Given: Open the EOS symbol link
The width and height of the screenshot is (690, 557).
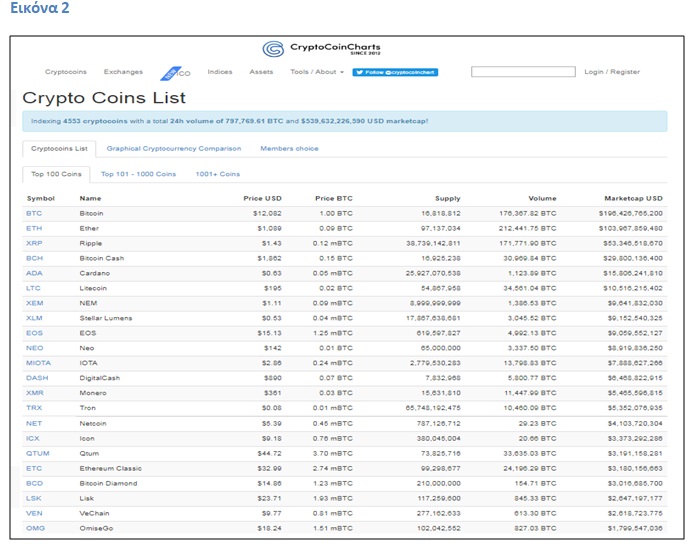Looking at the screenshot, I should click(34, 333).
